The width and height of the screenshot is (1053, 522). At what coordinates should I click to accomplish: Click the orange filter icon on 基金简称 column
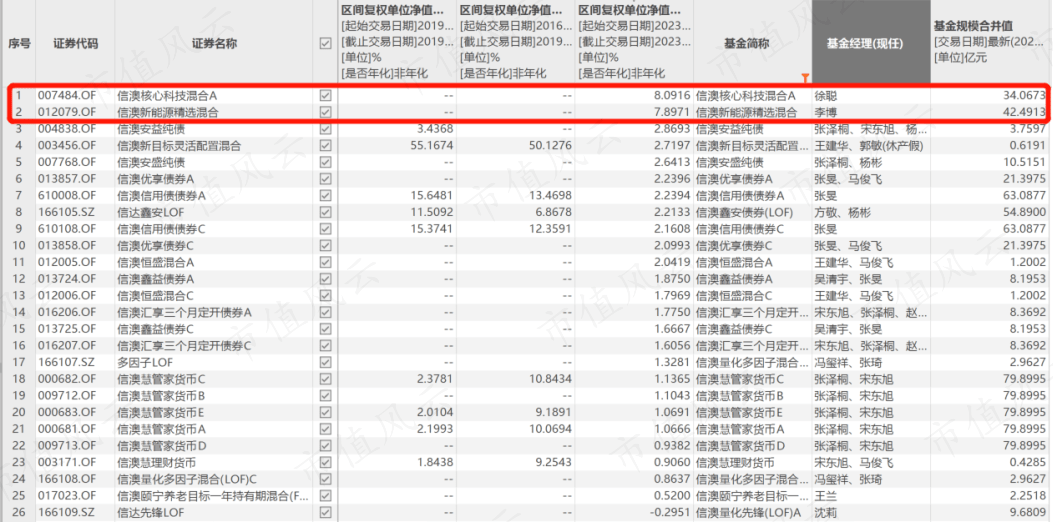point(805,77)
